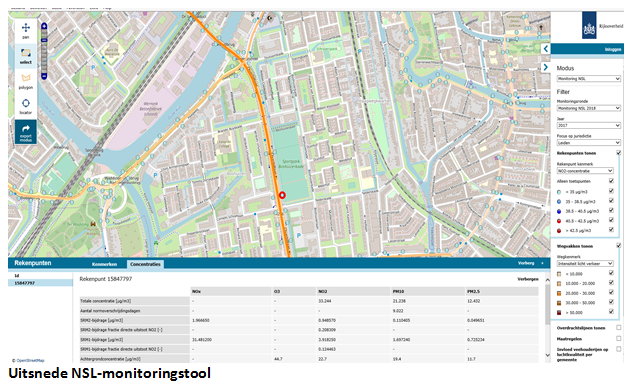Click the zoom level slider bar
The image size is (643, 391).
click(x=44, y=52)
